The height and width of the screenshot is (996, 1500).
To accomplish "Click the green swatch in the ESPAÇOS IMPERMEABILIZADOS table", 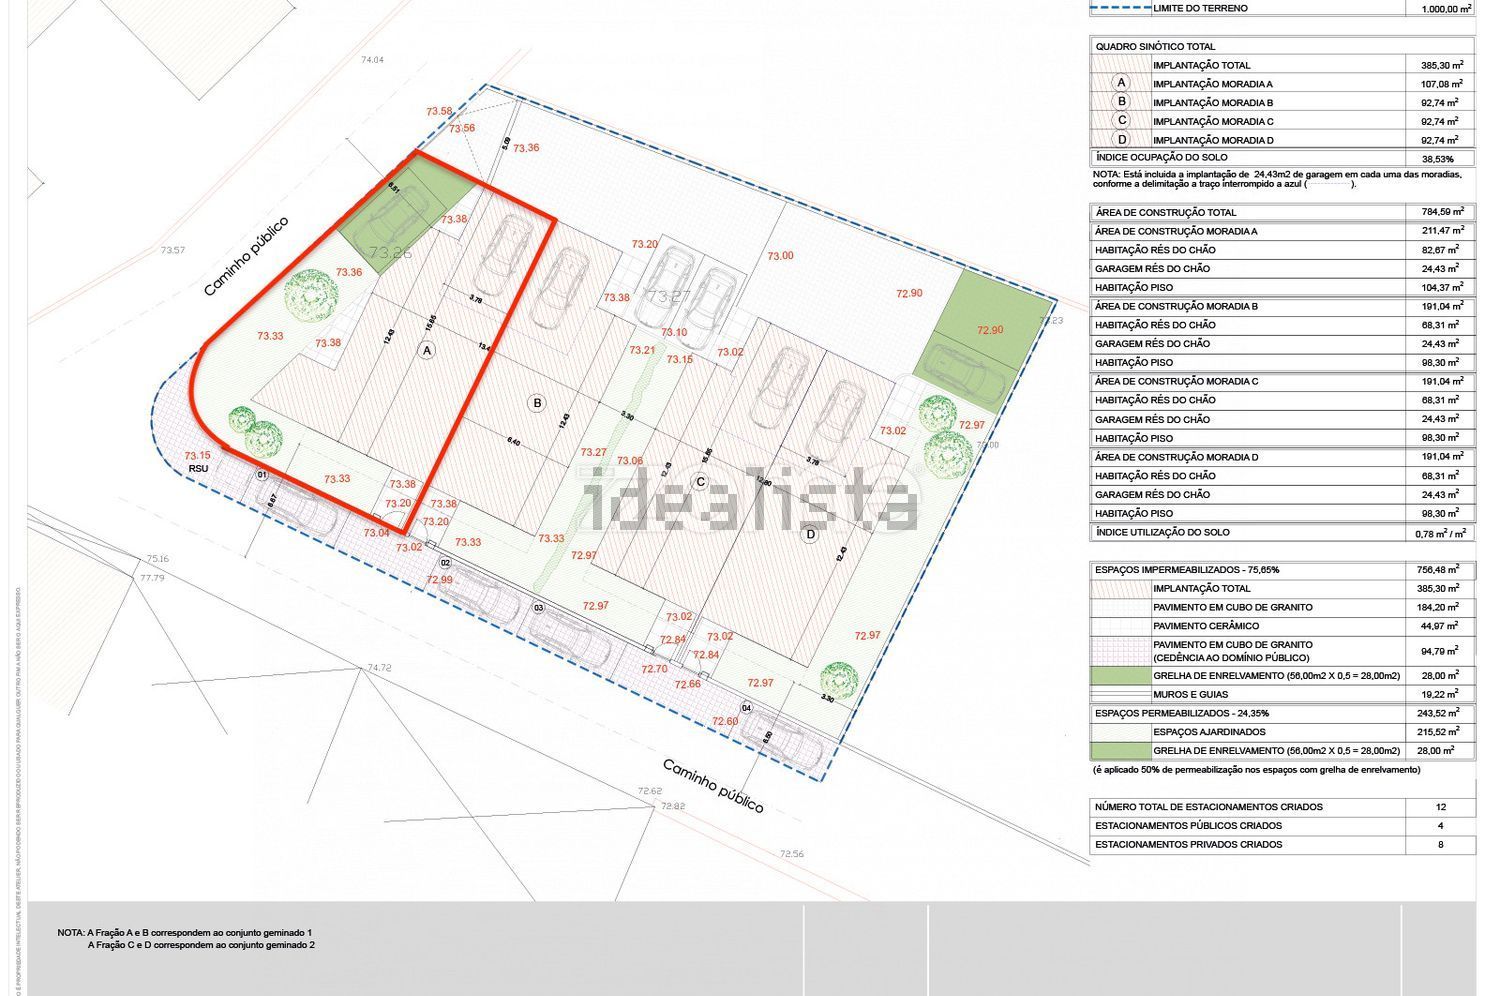I will (1119, 676).
